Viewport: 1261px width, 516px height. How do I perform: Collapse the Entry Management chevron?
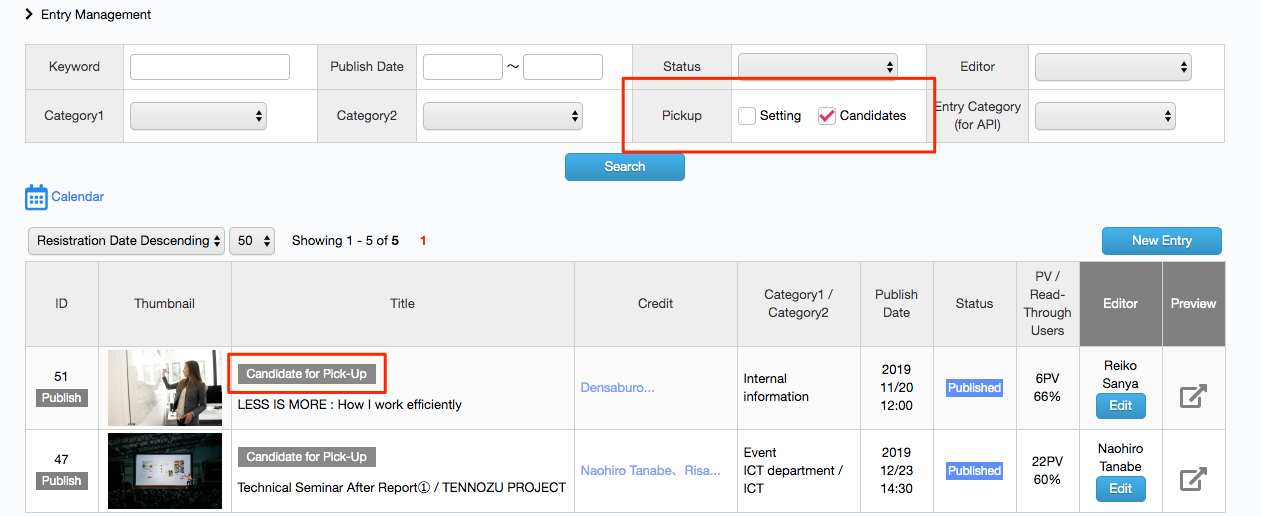[x=29, y=15]
